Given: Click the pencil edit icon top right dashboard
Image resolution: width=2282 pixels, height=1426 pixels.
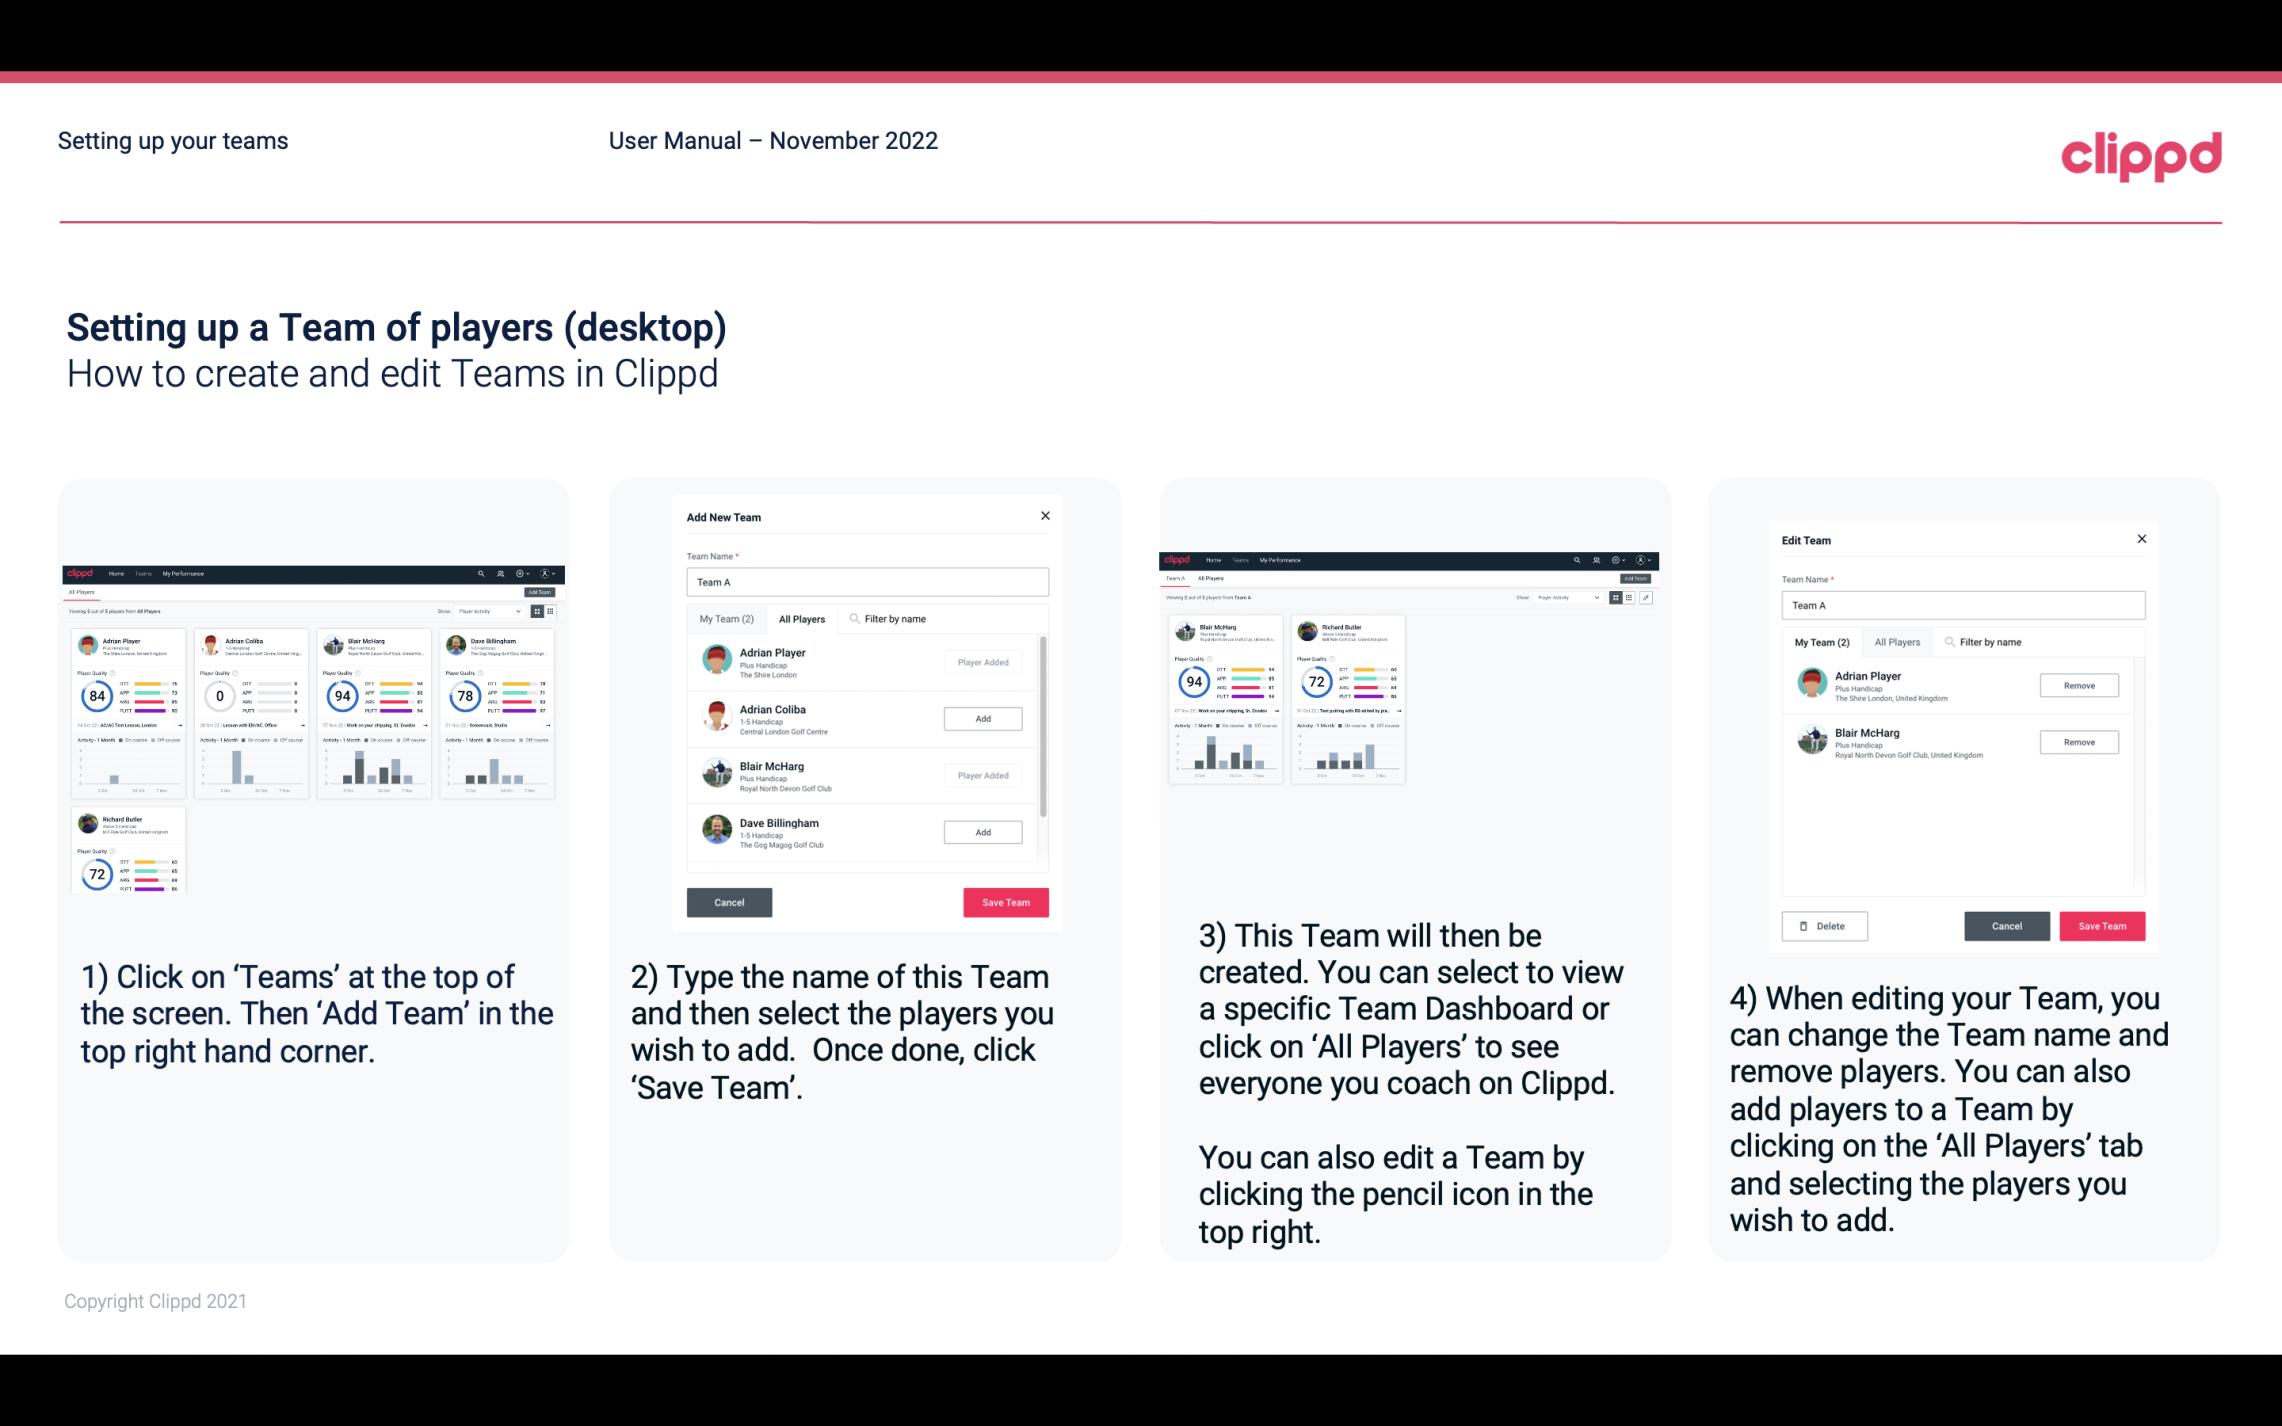Looking at the screenshot, I should 1645,596.
